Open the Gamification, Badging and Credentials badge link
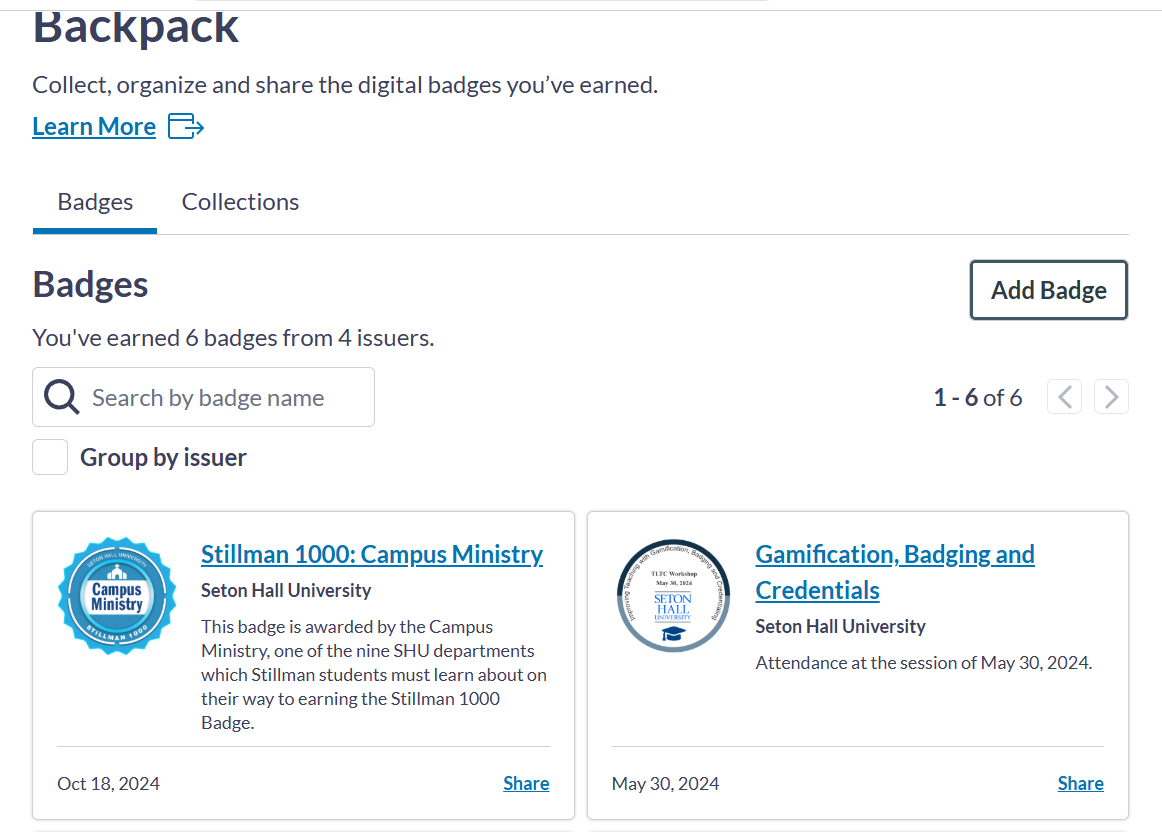Viewport: 1162px width, 832px height. click(894, 572)
